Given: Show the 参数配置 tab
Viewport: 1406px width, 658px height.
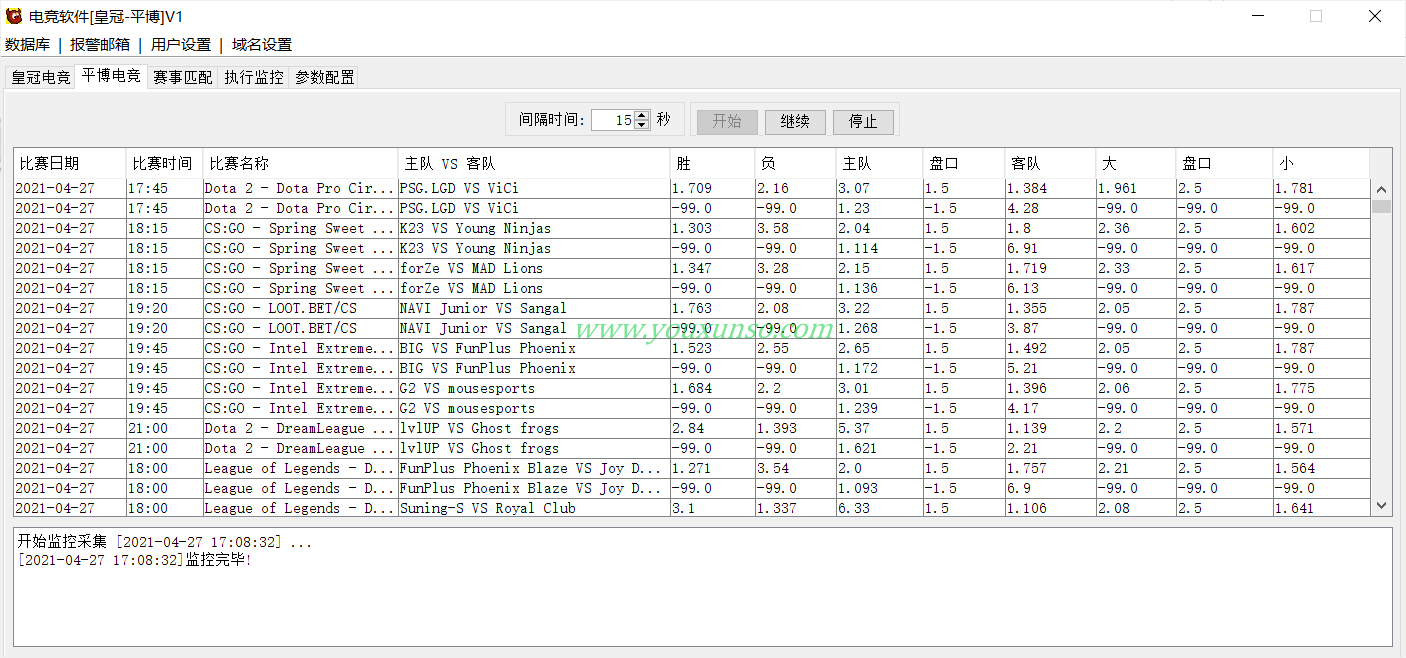Looking at the screenshot, I should (325, 77).
